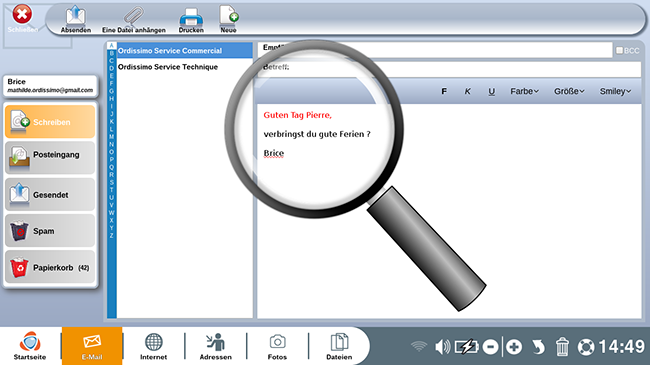Open the Spam folder
Viewport: 650px width, 365px height.
(50, 231)
